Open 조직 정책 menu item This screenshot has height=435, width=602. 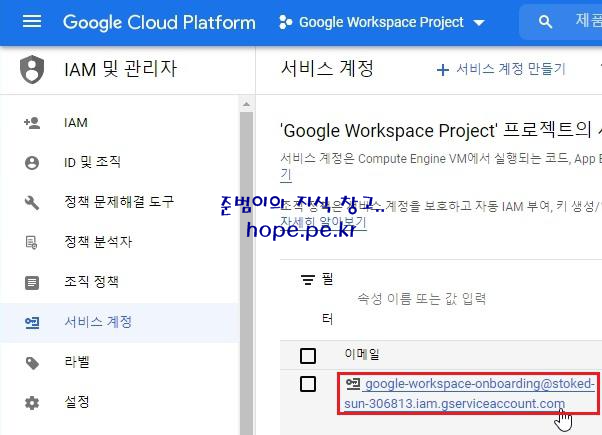tap(120, 282)
